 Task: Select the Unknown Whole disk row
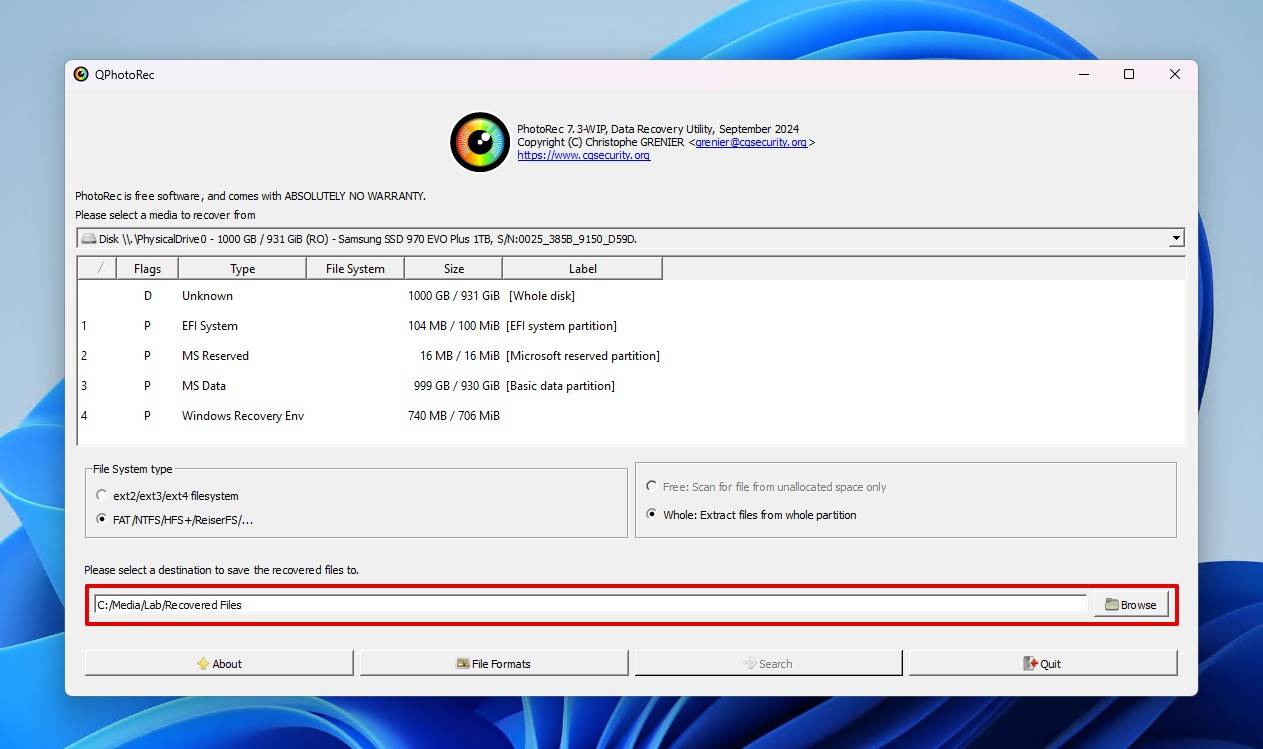pyautogui.click(x=631, y=295)
